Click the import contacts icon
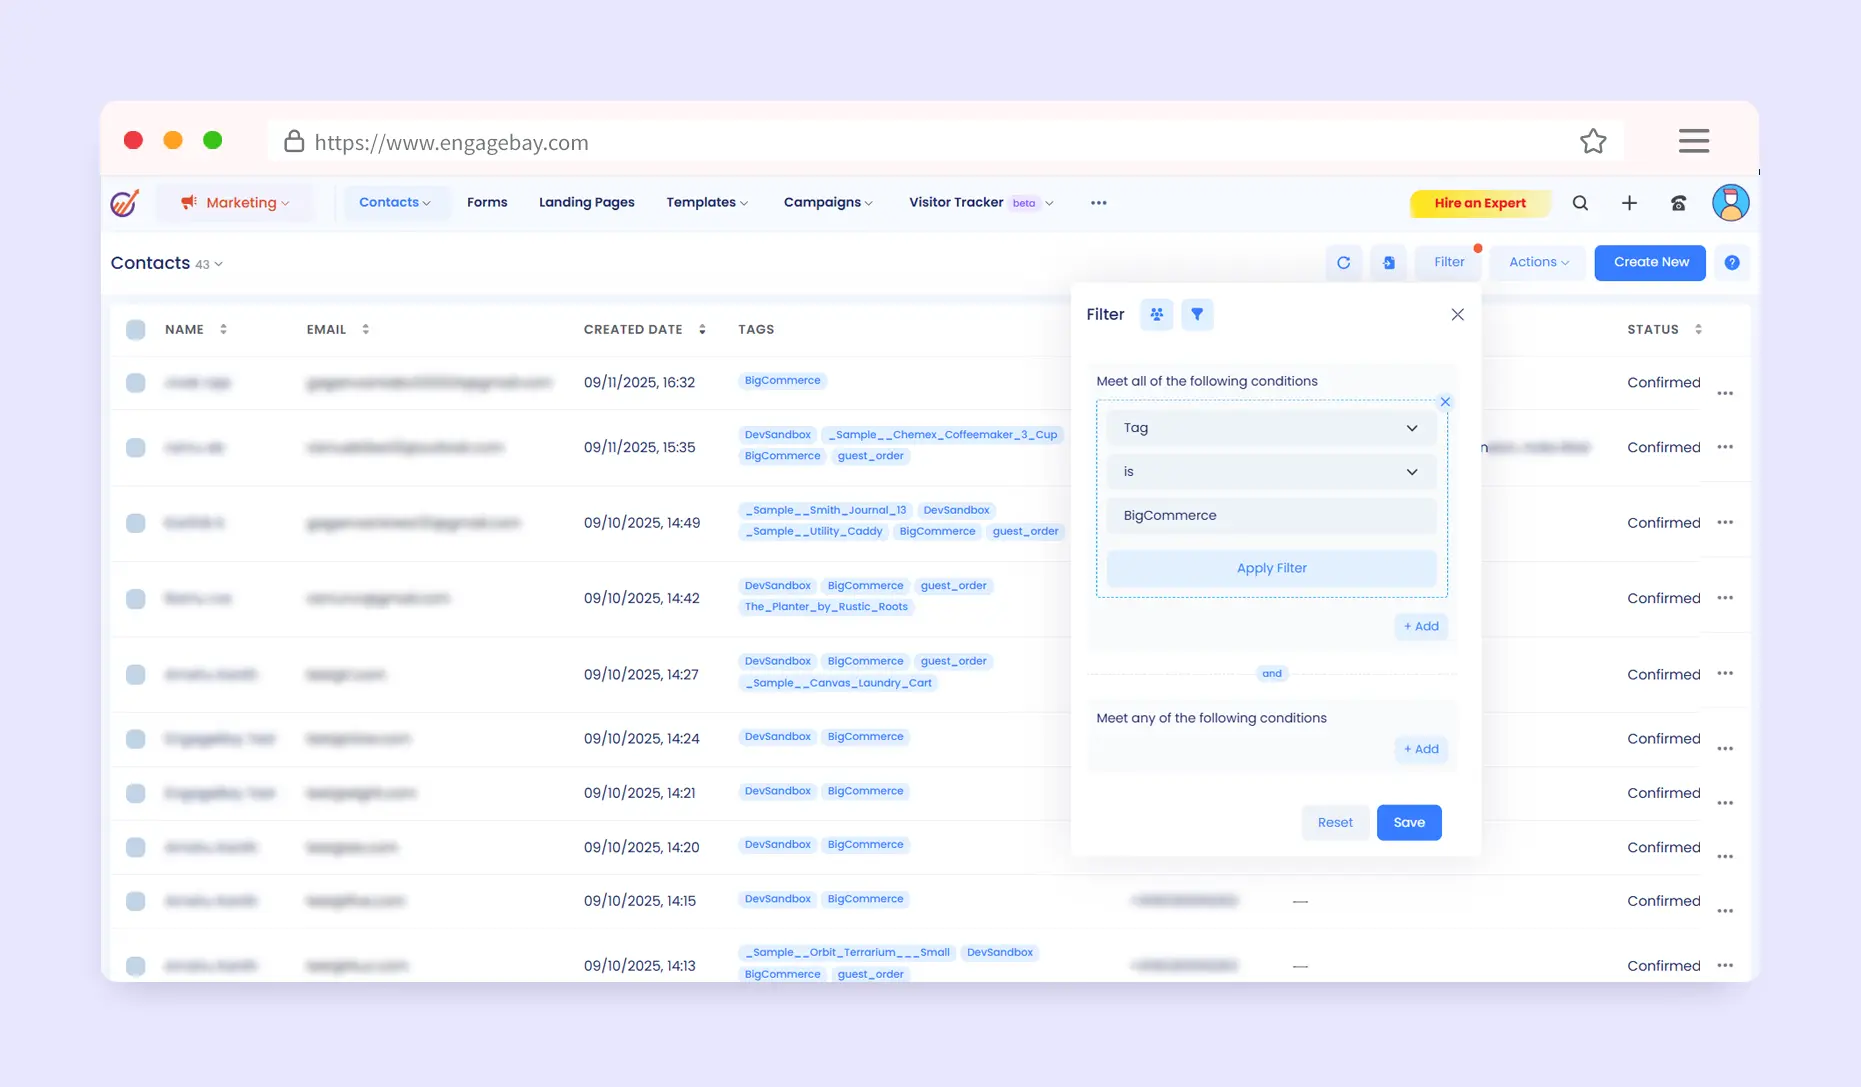 1388,263
